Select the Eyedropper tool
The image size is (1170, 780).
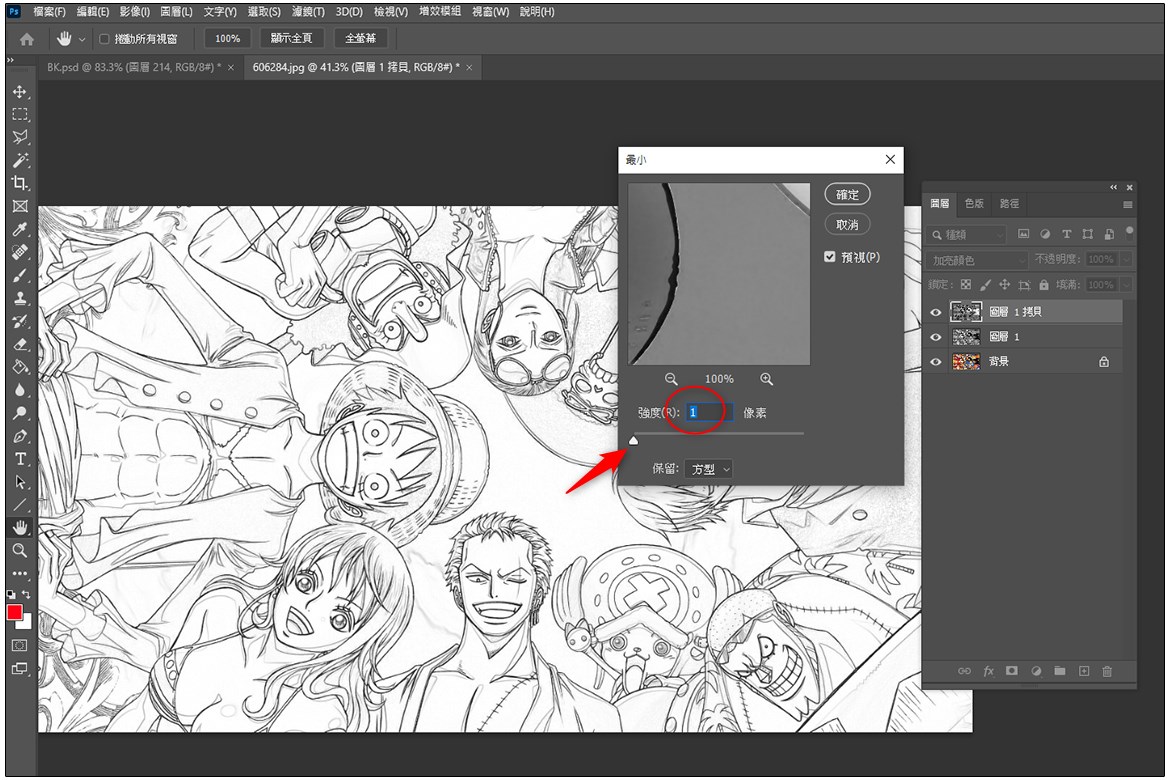tap(20, 229)
